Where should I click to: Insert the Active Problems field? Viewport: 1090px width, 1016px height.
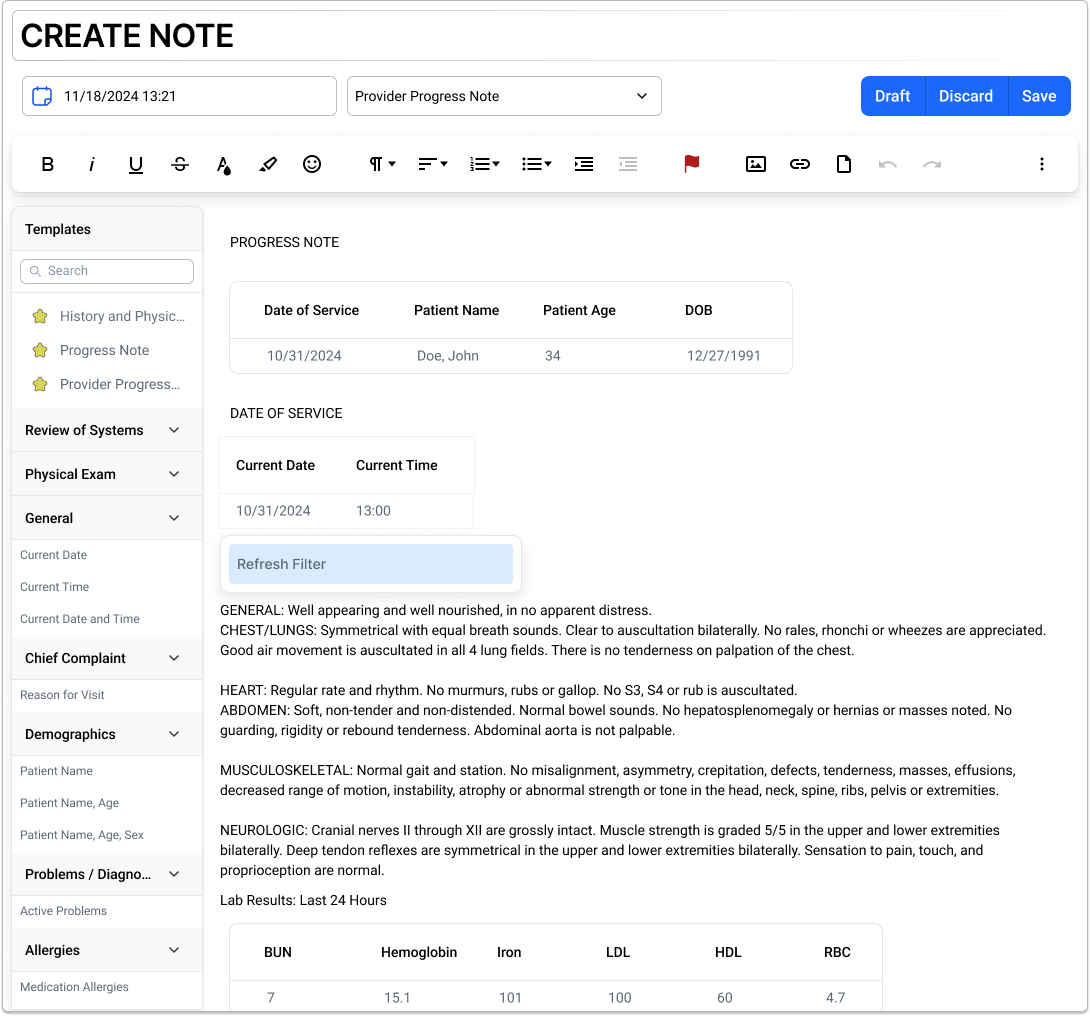click(x=63, y=911)
